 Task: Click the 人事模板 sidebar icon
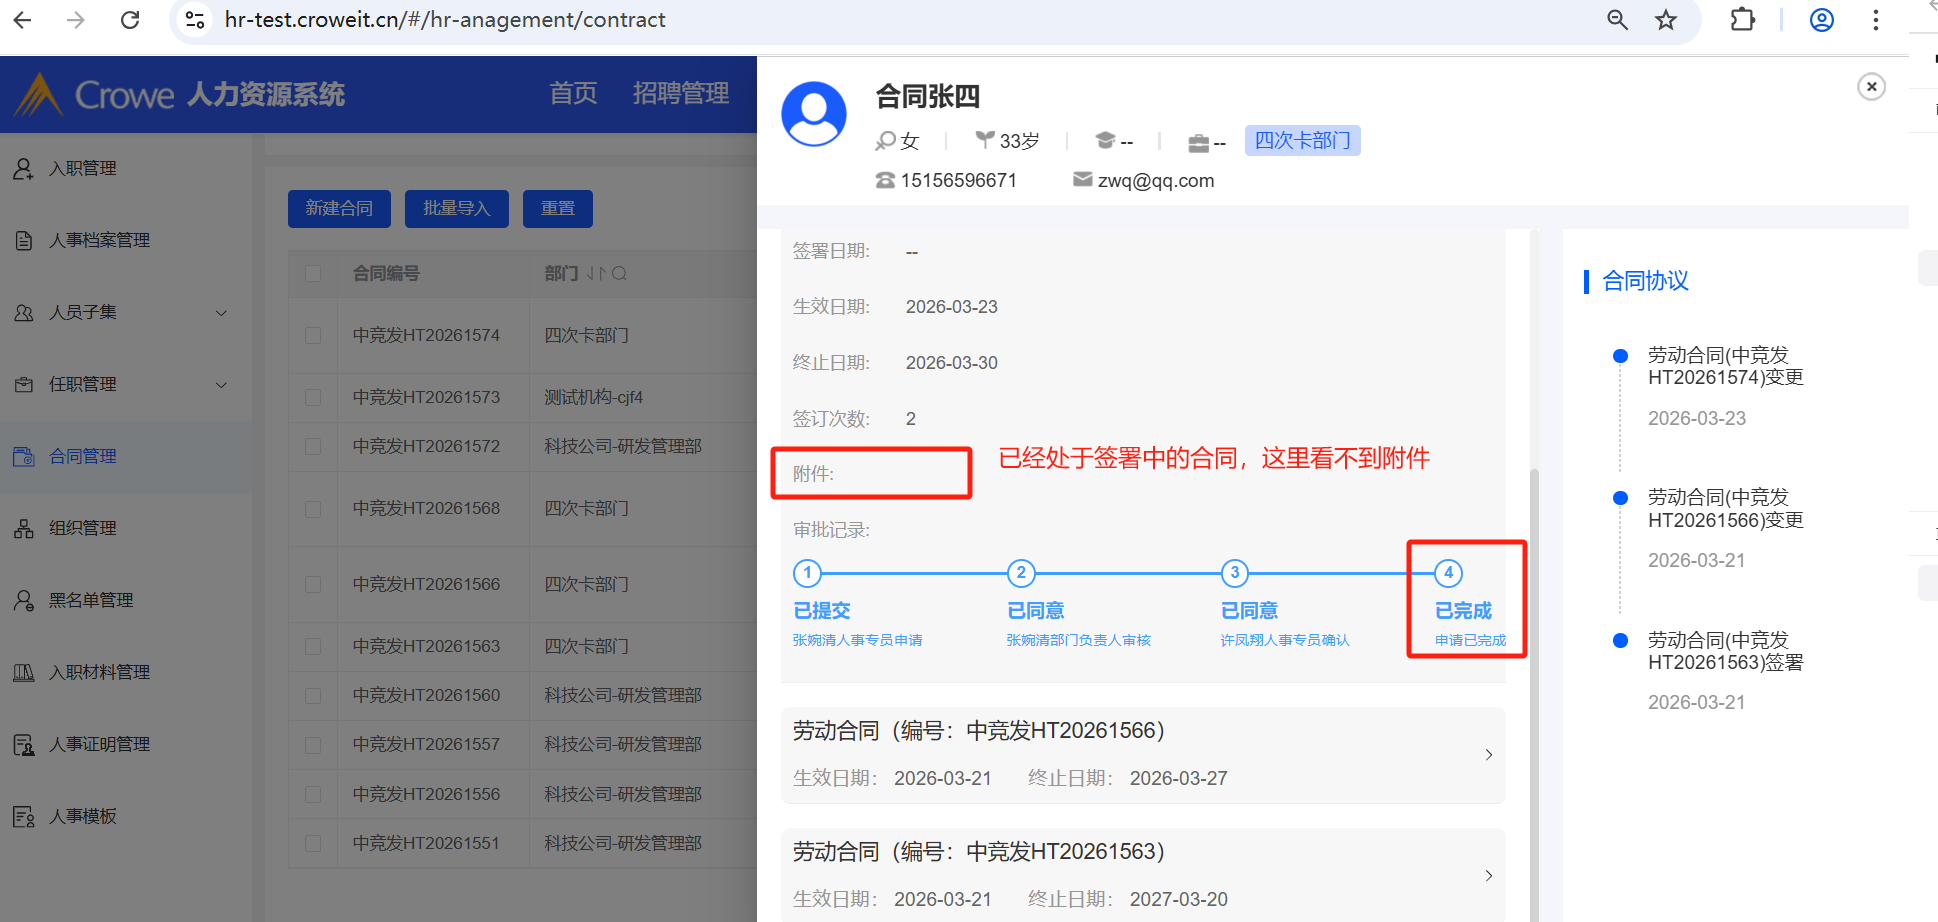(24, 817)
